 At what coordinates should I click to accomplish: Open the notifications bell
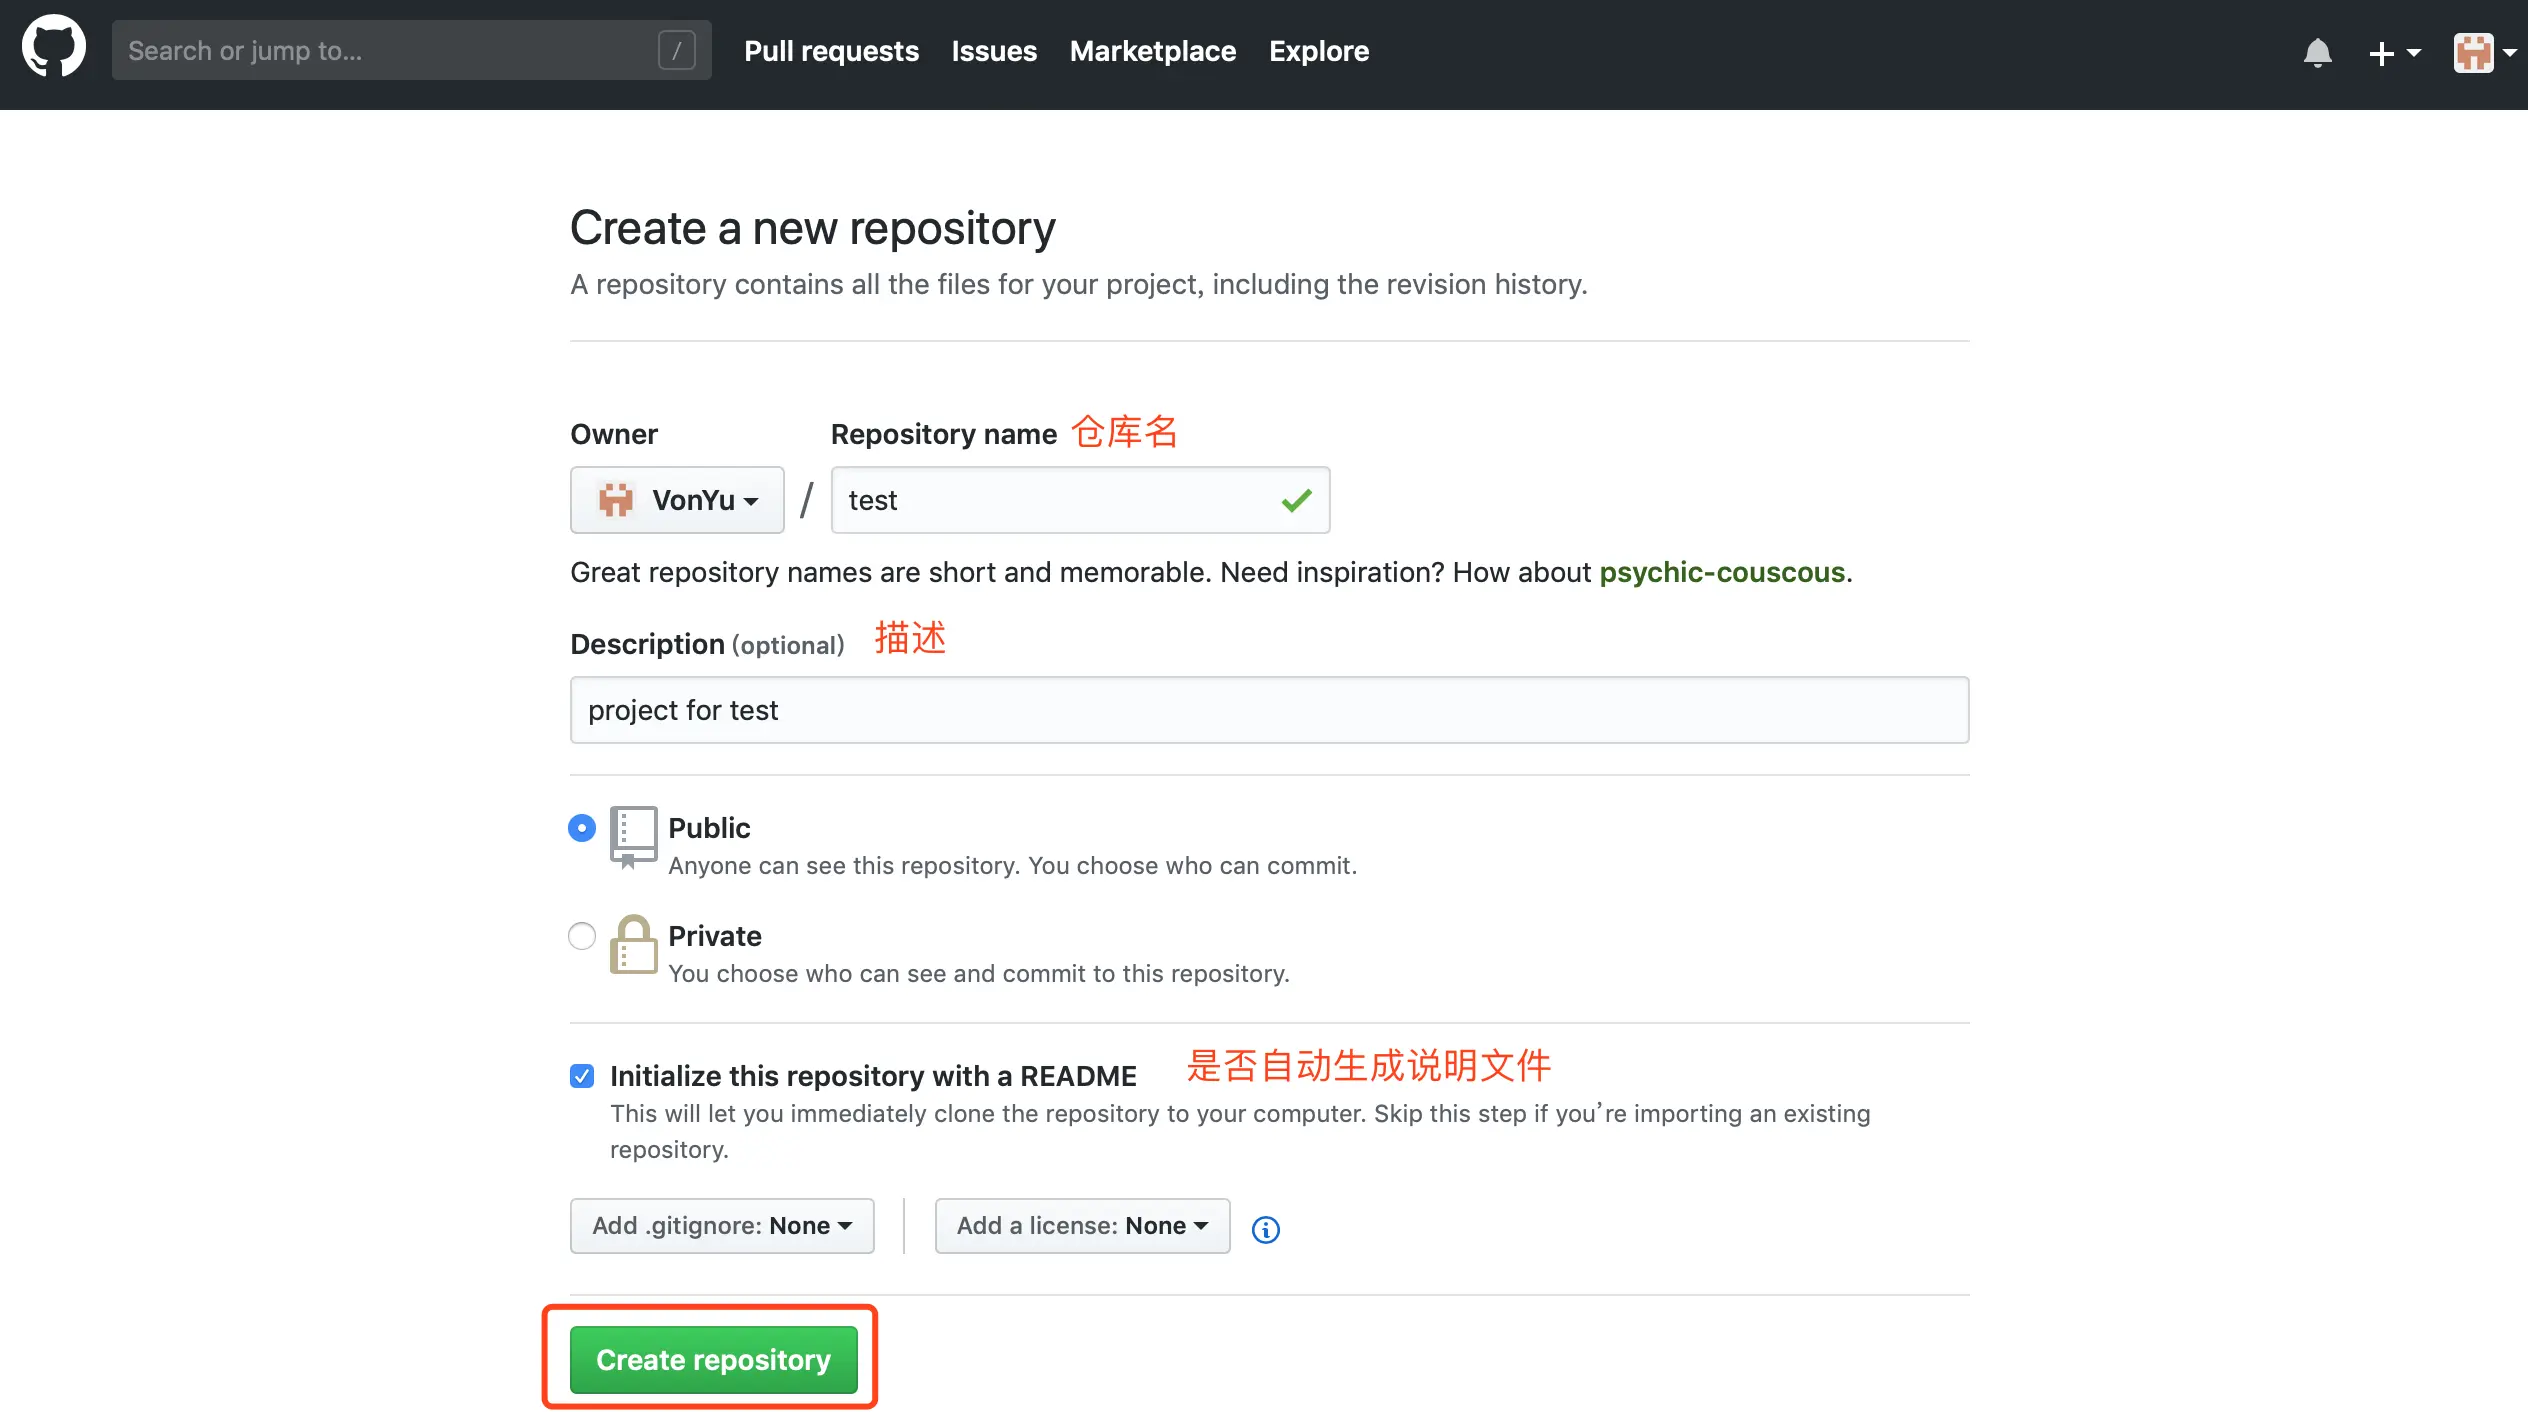click(2317, 52)
